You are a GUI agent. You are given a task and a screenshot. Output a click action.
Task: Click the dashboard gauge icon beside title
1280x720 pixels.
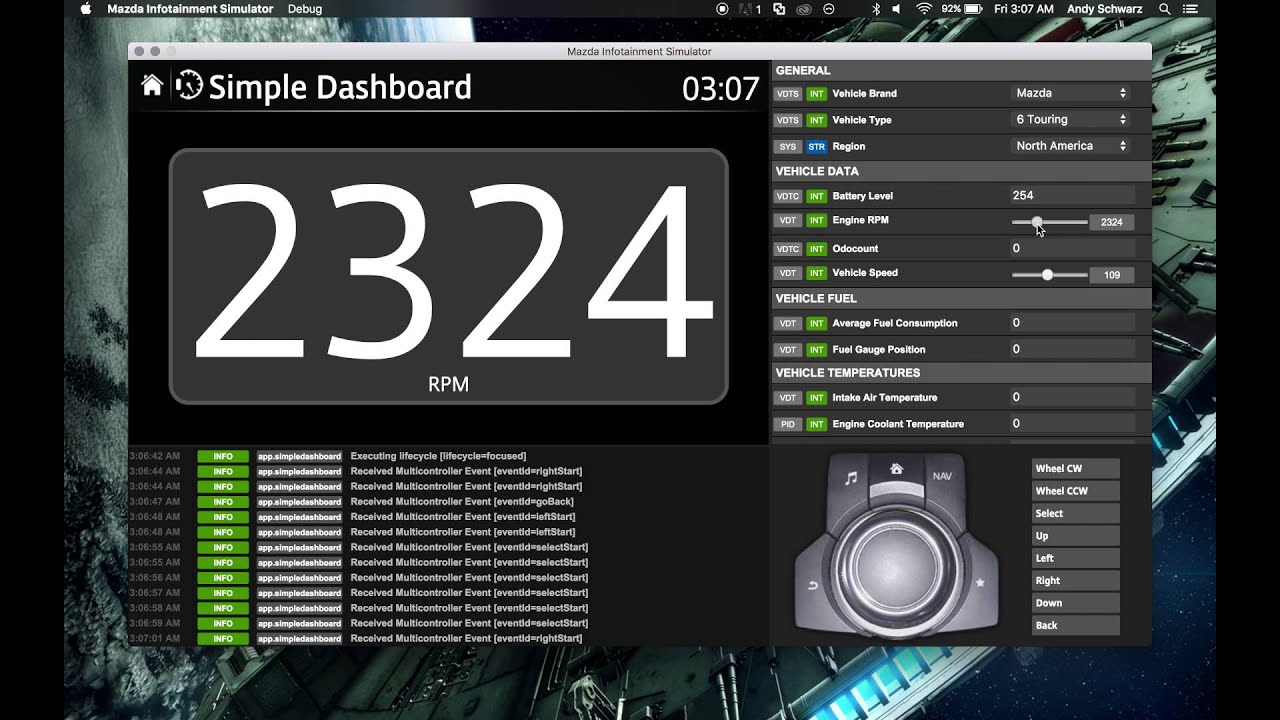(188, 86)
